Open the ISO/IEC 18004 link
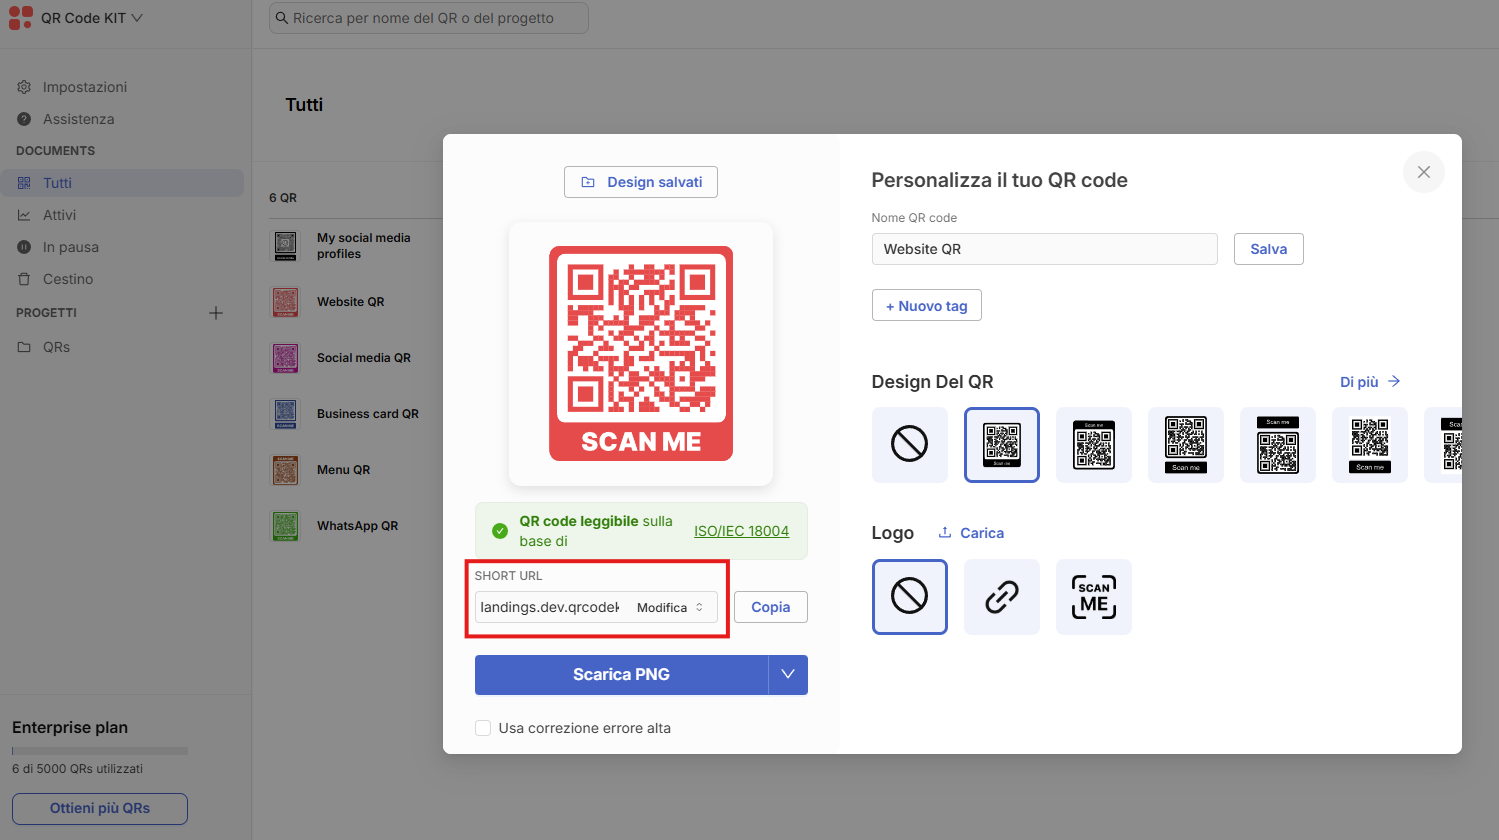Screen dimensions: 1499x840 (x=741, y=531)
